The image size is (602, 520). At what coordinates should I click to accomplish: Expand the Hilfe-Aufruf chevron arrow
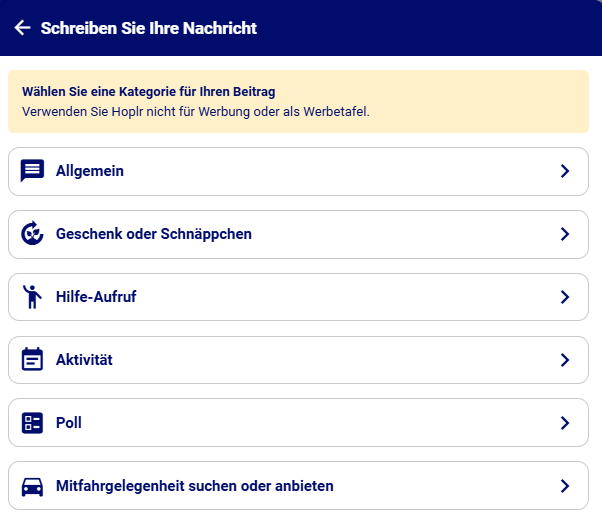[x=565, y=297]
